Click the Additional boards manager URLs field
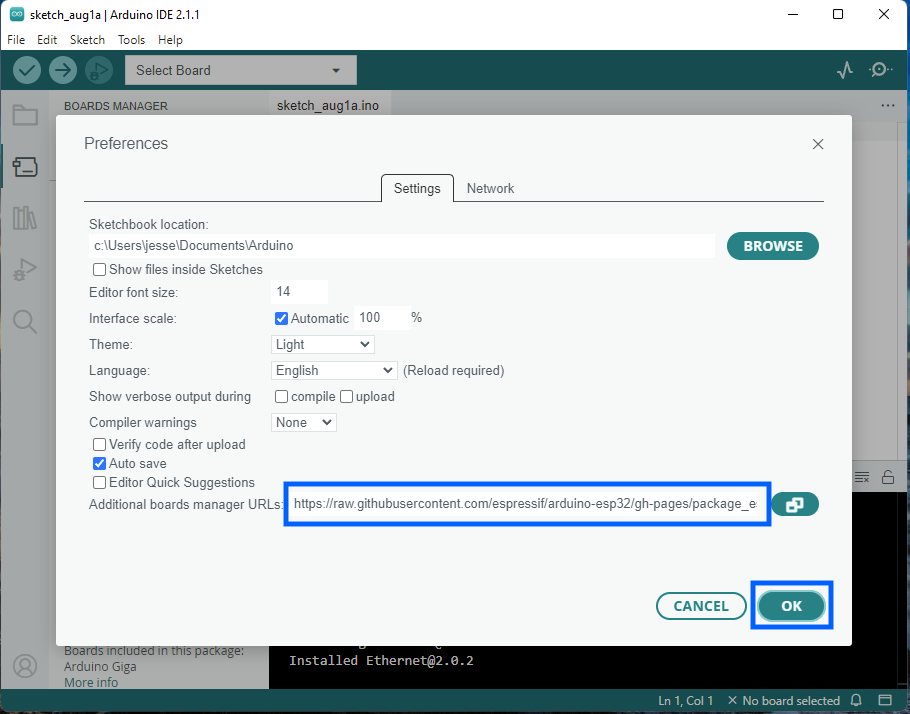Viewport: 910px width, 714px height. 526,505
